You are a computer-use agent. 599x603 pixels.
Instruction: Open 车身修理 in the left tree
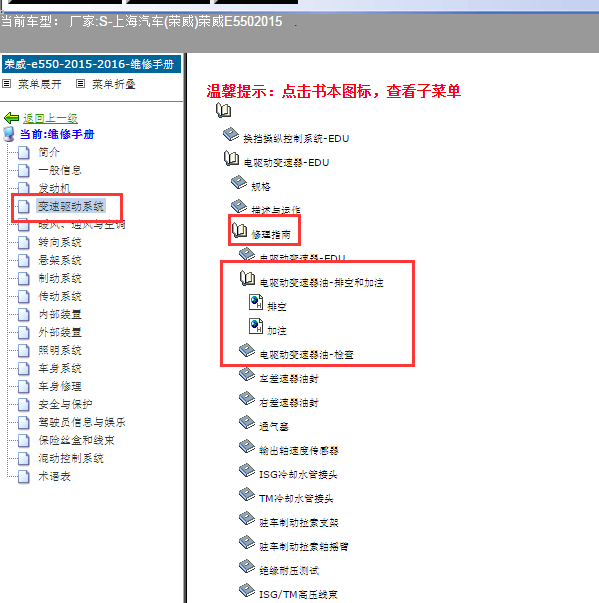click(x=60, y=386)
